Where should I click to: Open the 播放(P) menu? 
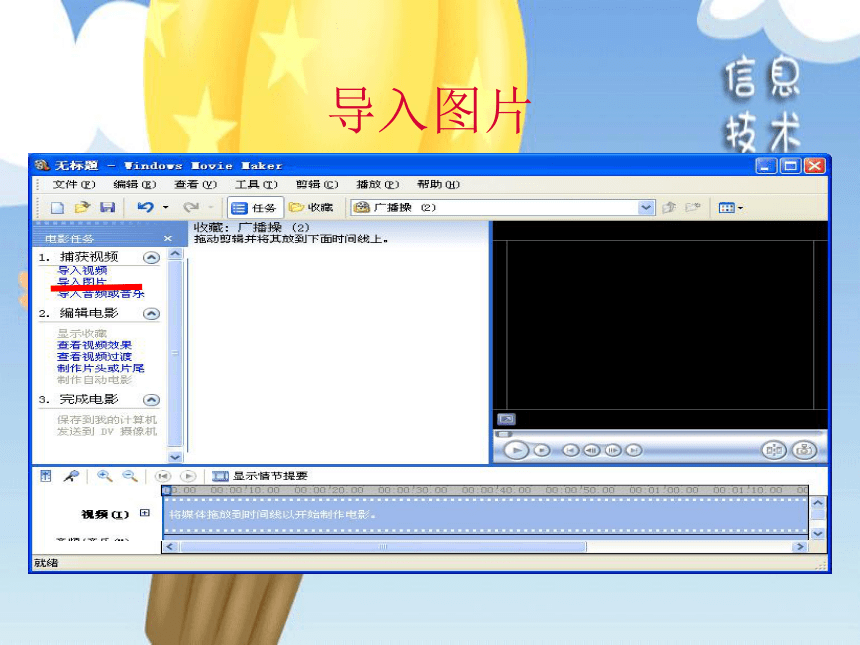click(x=377, y=184)
